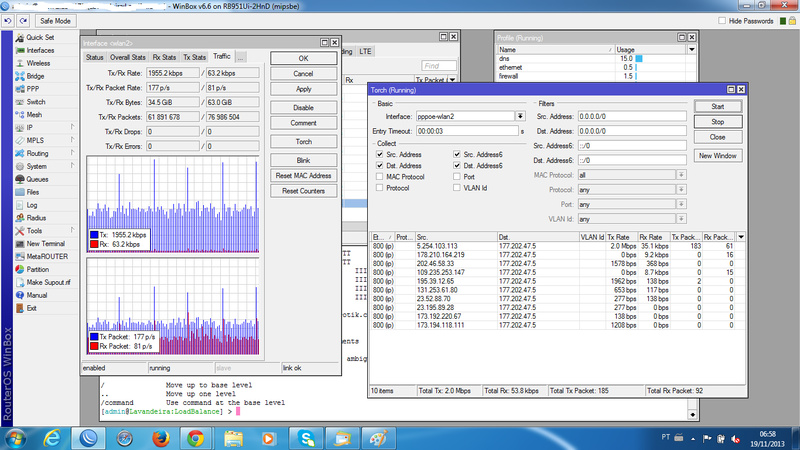Toggle the Hide Passwords checkbox
This screenshot has height=450, width=800.
coord(723,20)
